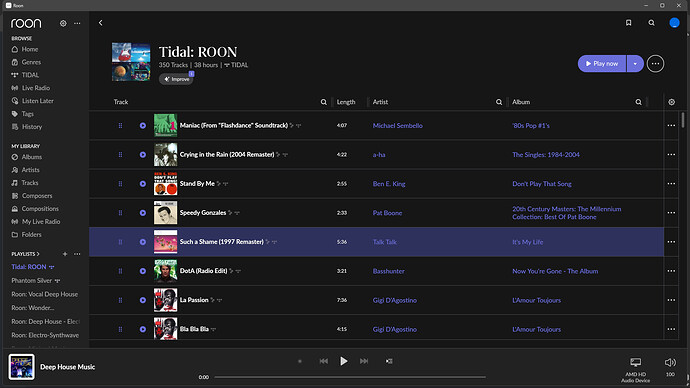This screenshot has height=388, width=690.
Task: Open search with the top-right magnifier
Action: (x=651, y=23)
